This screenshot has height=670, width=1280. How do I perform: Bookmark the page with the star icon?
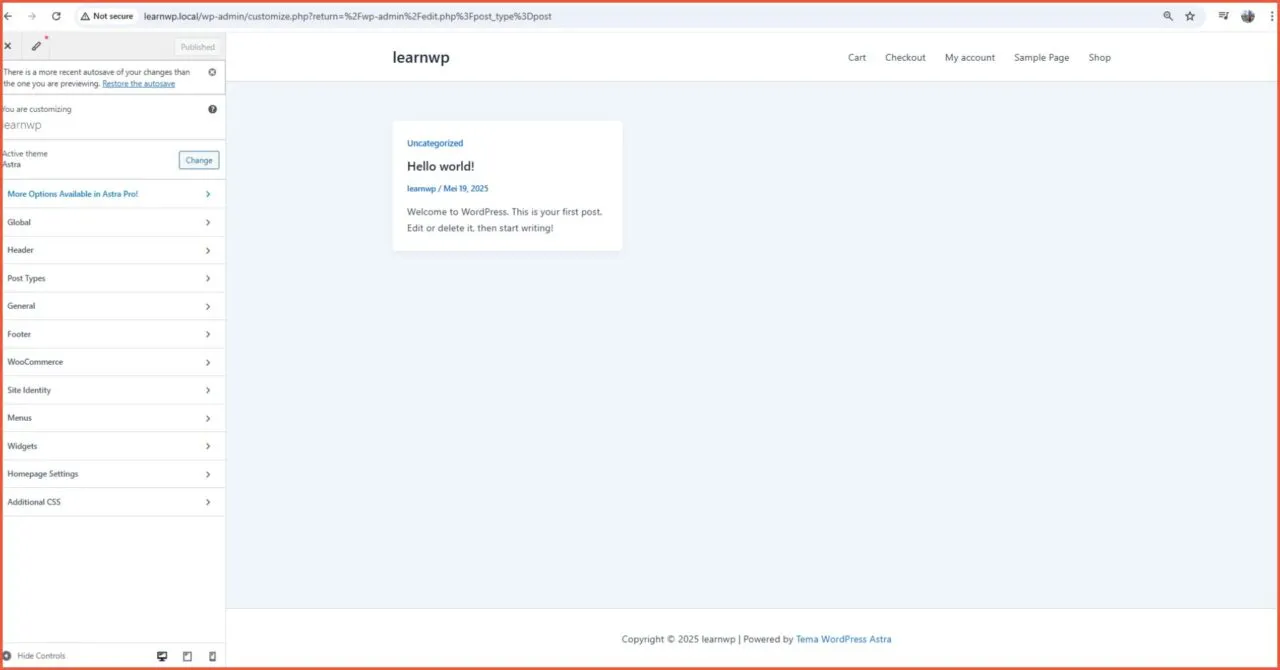[1190, 16]
